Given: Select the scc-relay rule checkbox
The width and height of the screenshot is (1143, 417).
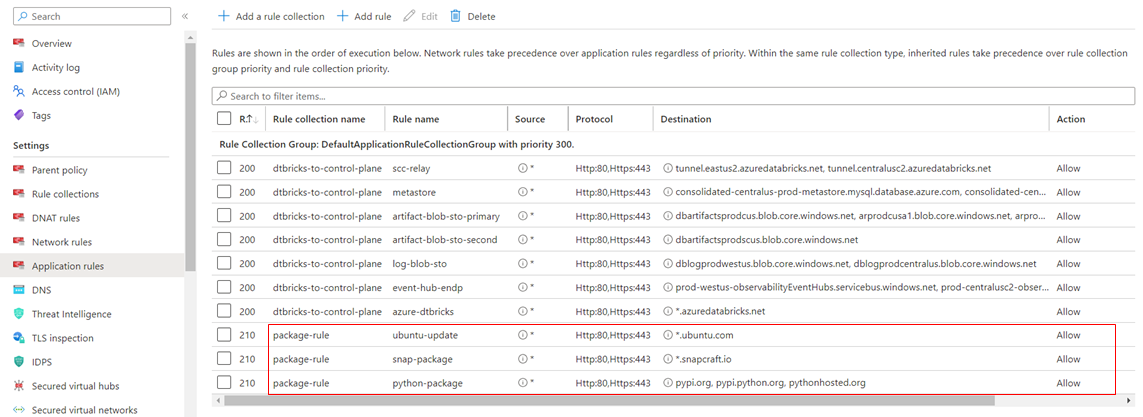Looking at the screenshot, I should pyautogui.click(x=224, y=168).
